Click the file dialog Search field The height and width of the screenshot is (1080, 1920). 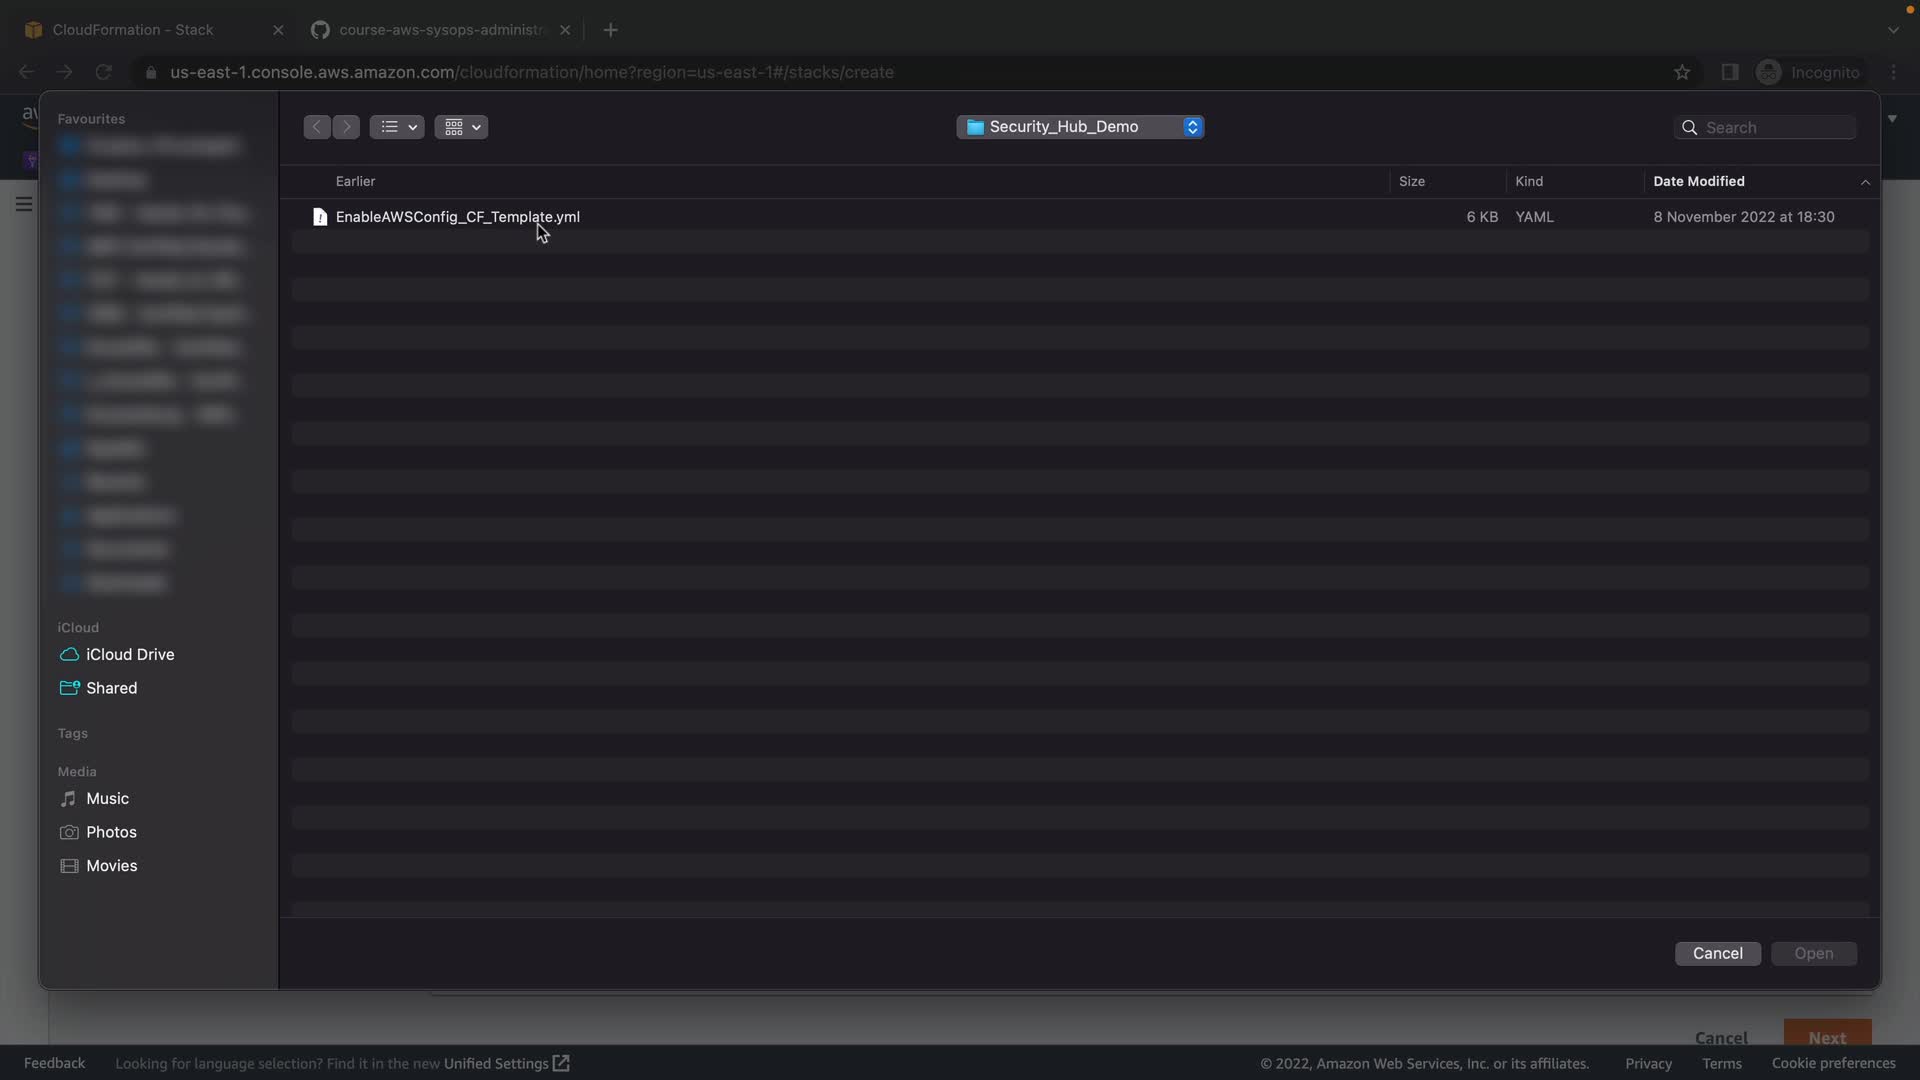(x=1775, y=128)
